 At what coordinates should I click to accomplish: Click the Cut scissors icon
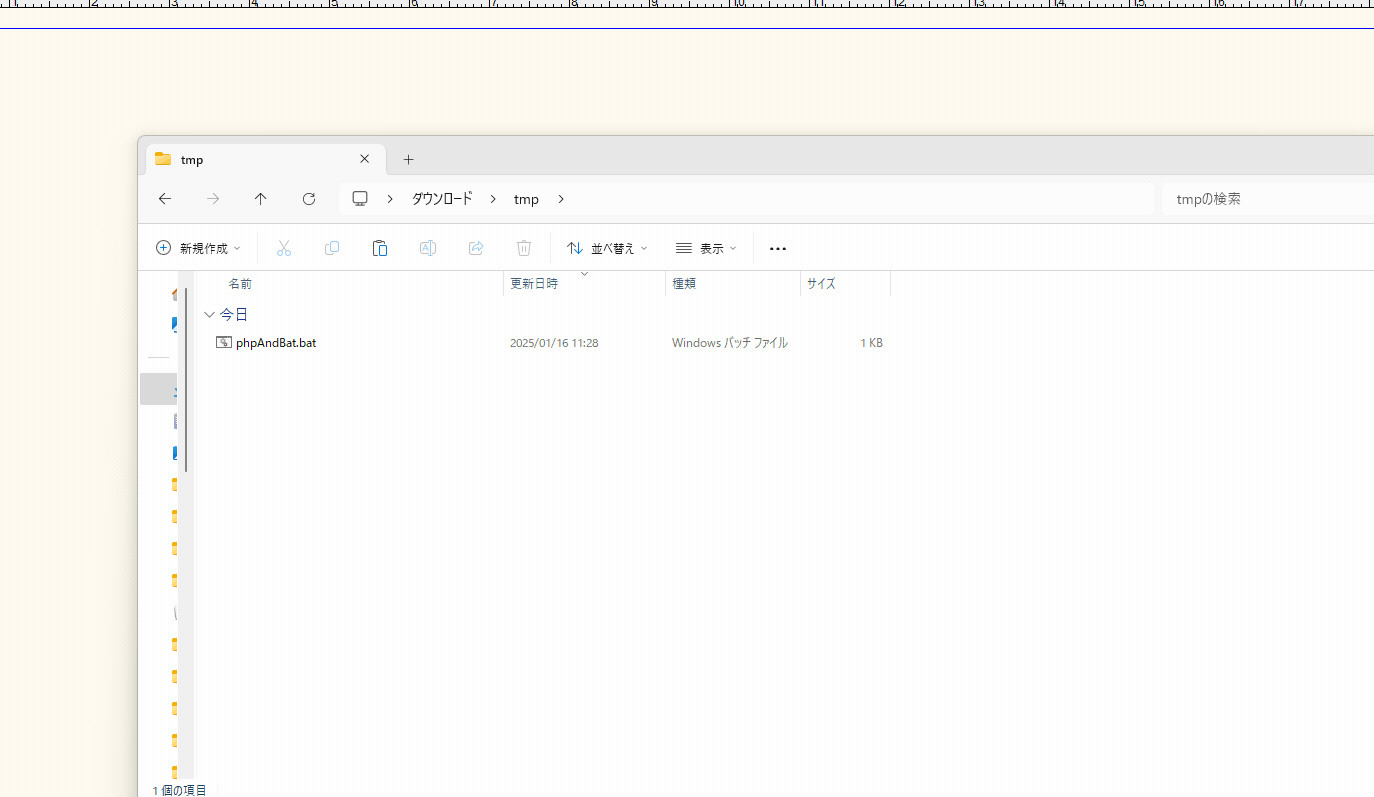click(x=284, y=248)
